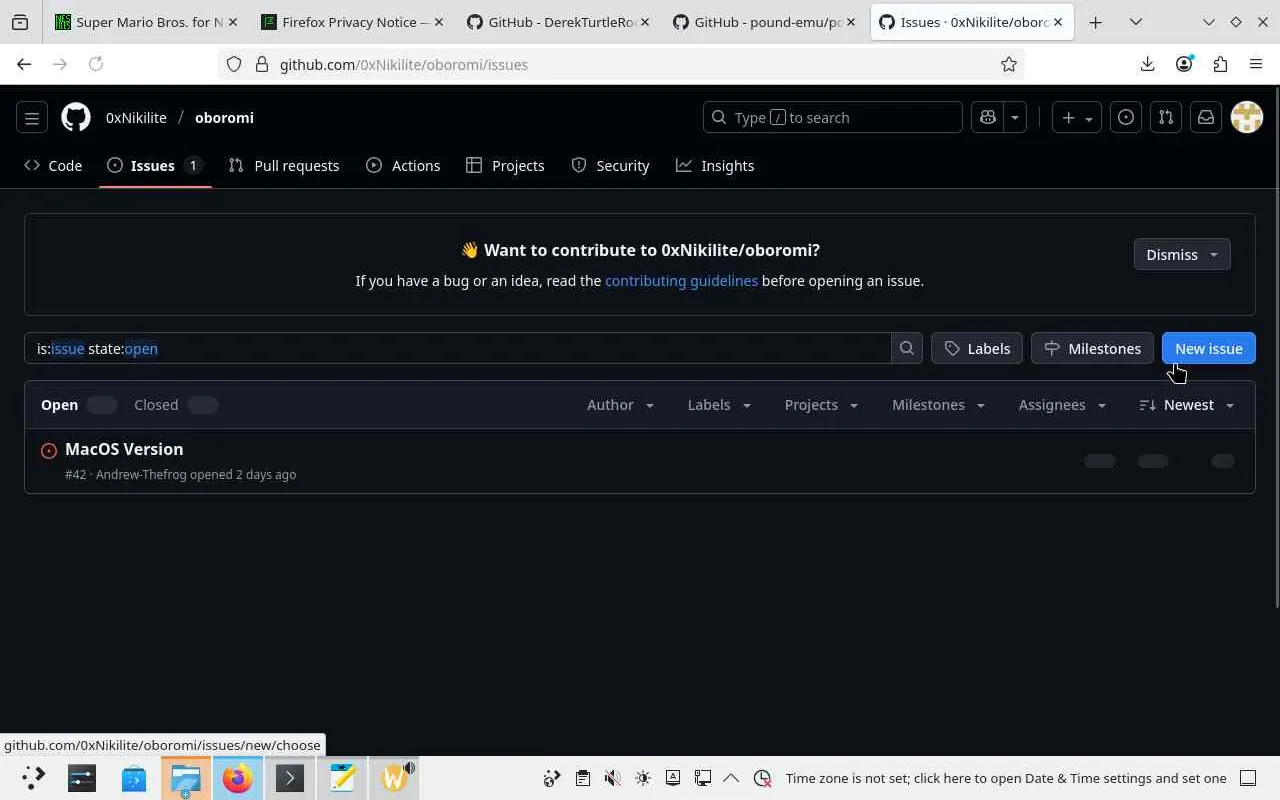Screen dimensions: 1280x800
Task: Switch to Firefox Privacy Notice tab
Action: [x=352, y=22]
